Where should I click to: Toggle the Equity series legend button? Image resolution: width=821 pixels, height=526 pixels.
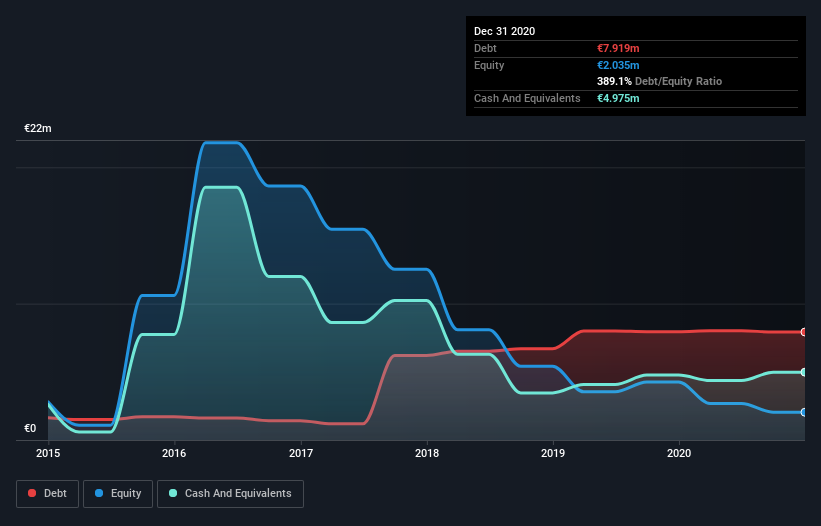118,494
